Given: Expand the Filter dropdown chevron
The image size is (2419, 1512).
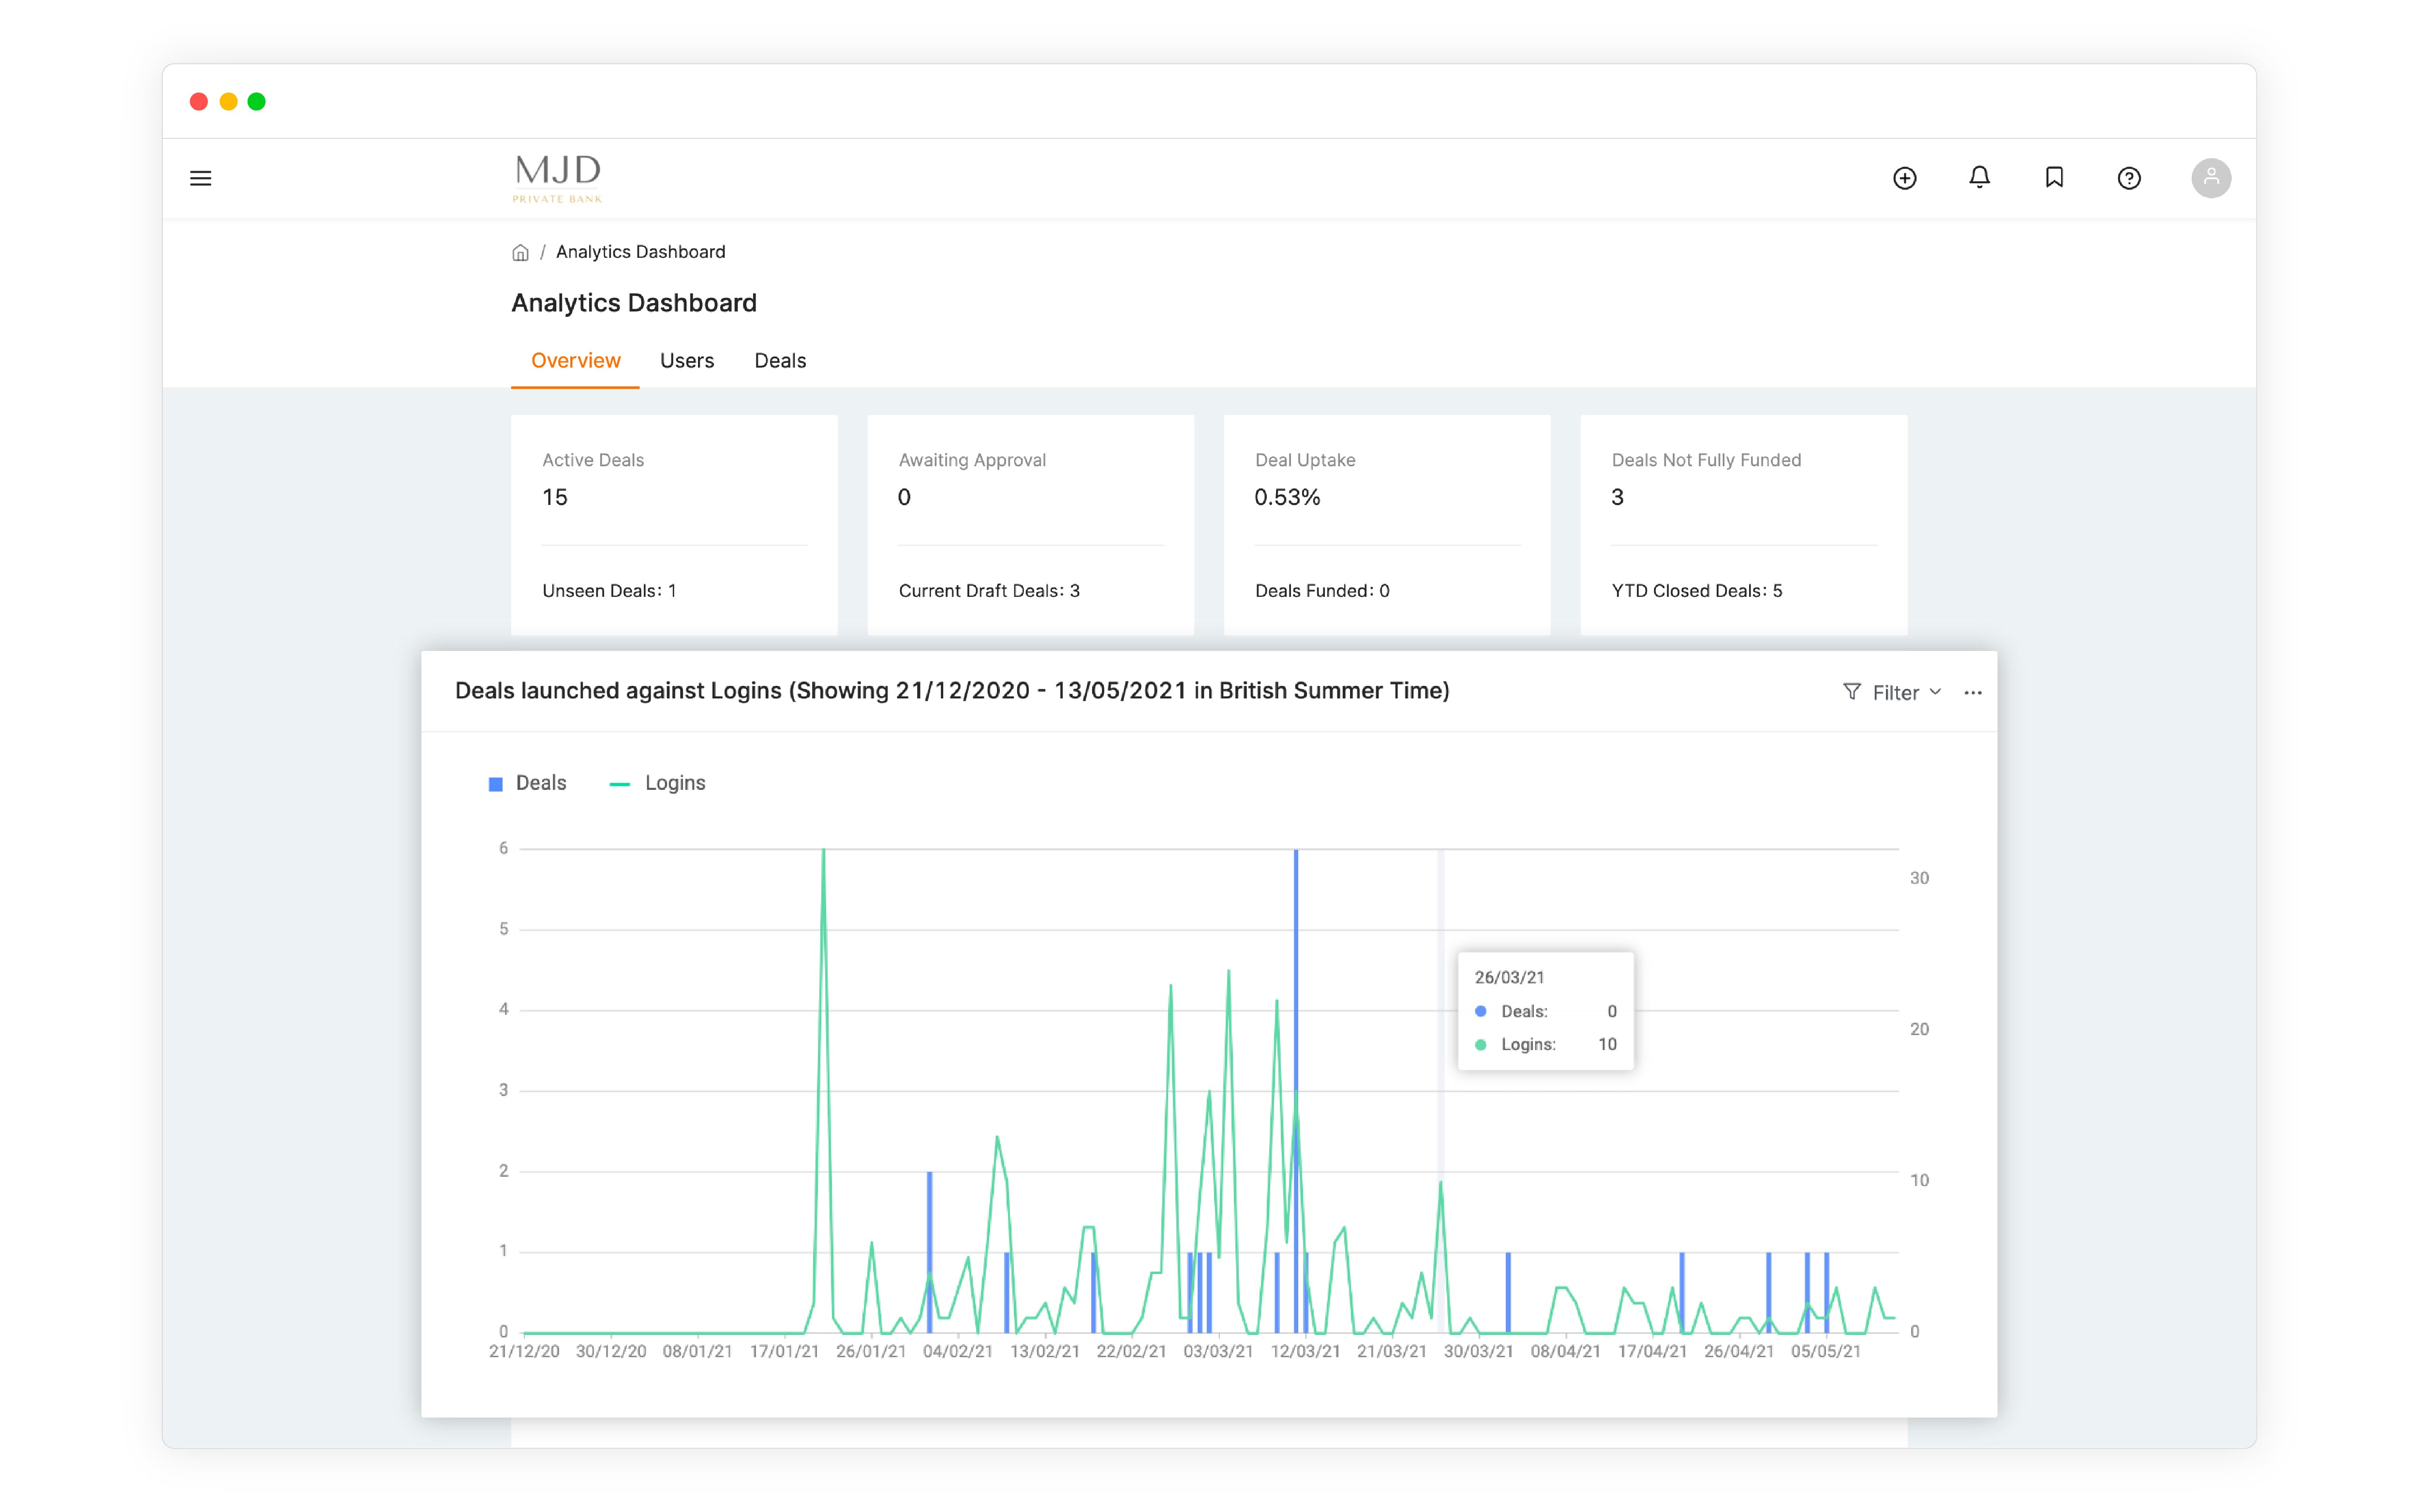Looking at the screenshot, I should (x=1935, y=692).
